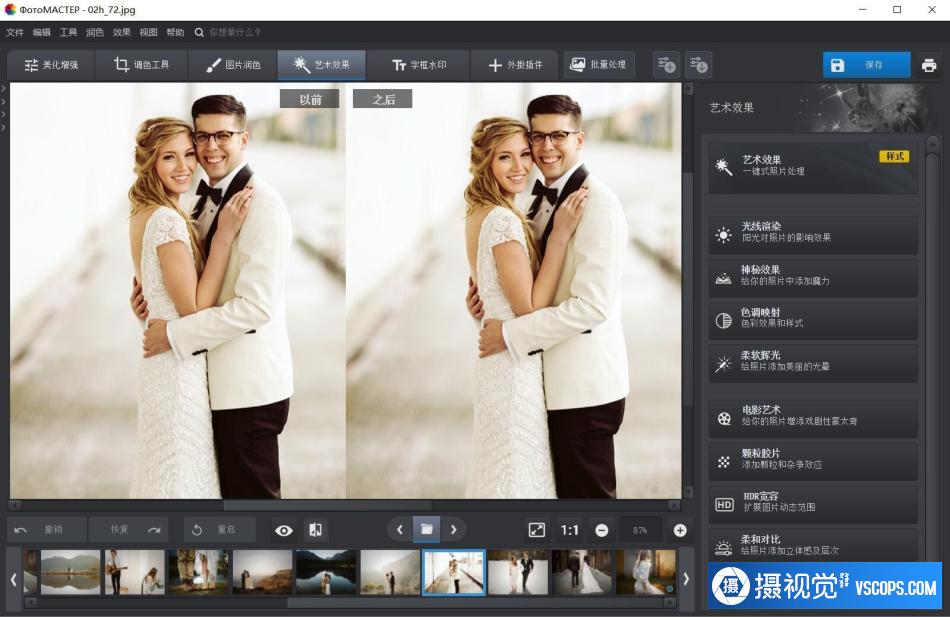
Task: Click the 重启 reset button
Action: tap(219, 530)
